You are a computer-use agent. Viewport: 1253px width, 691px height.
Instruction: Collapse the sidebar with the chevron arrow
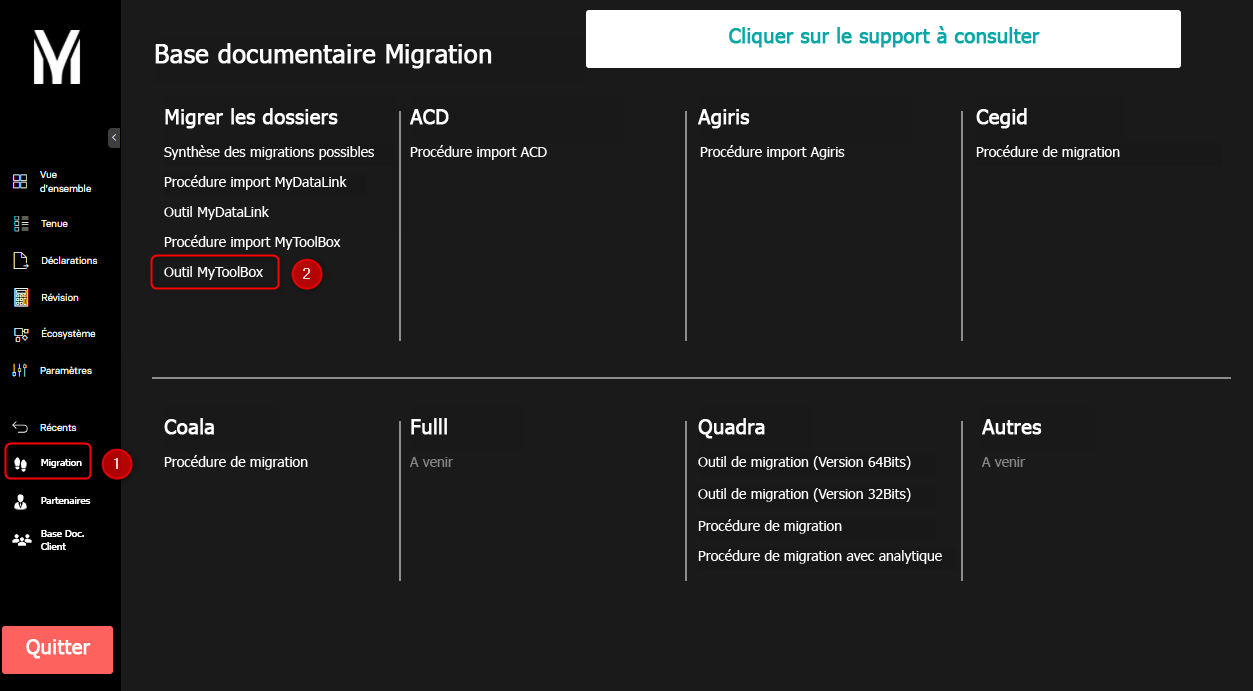coord(114,138)
